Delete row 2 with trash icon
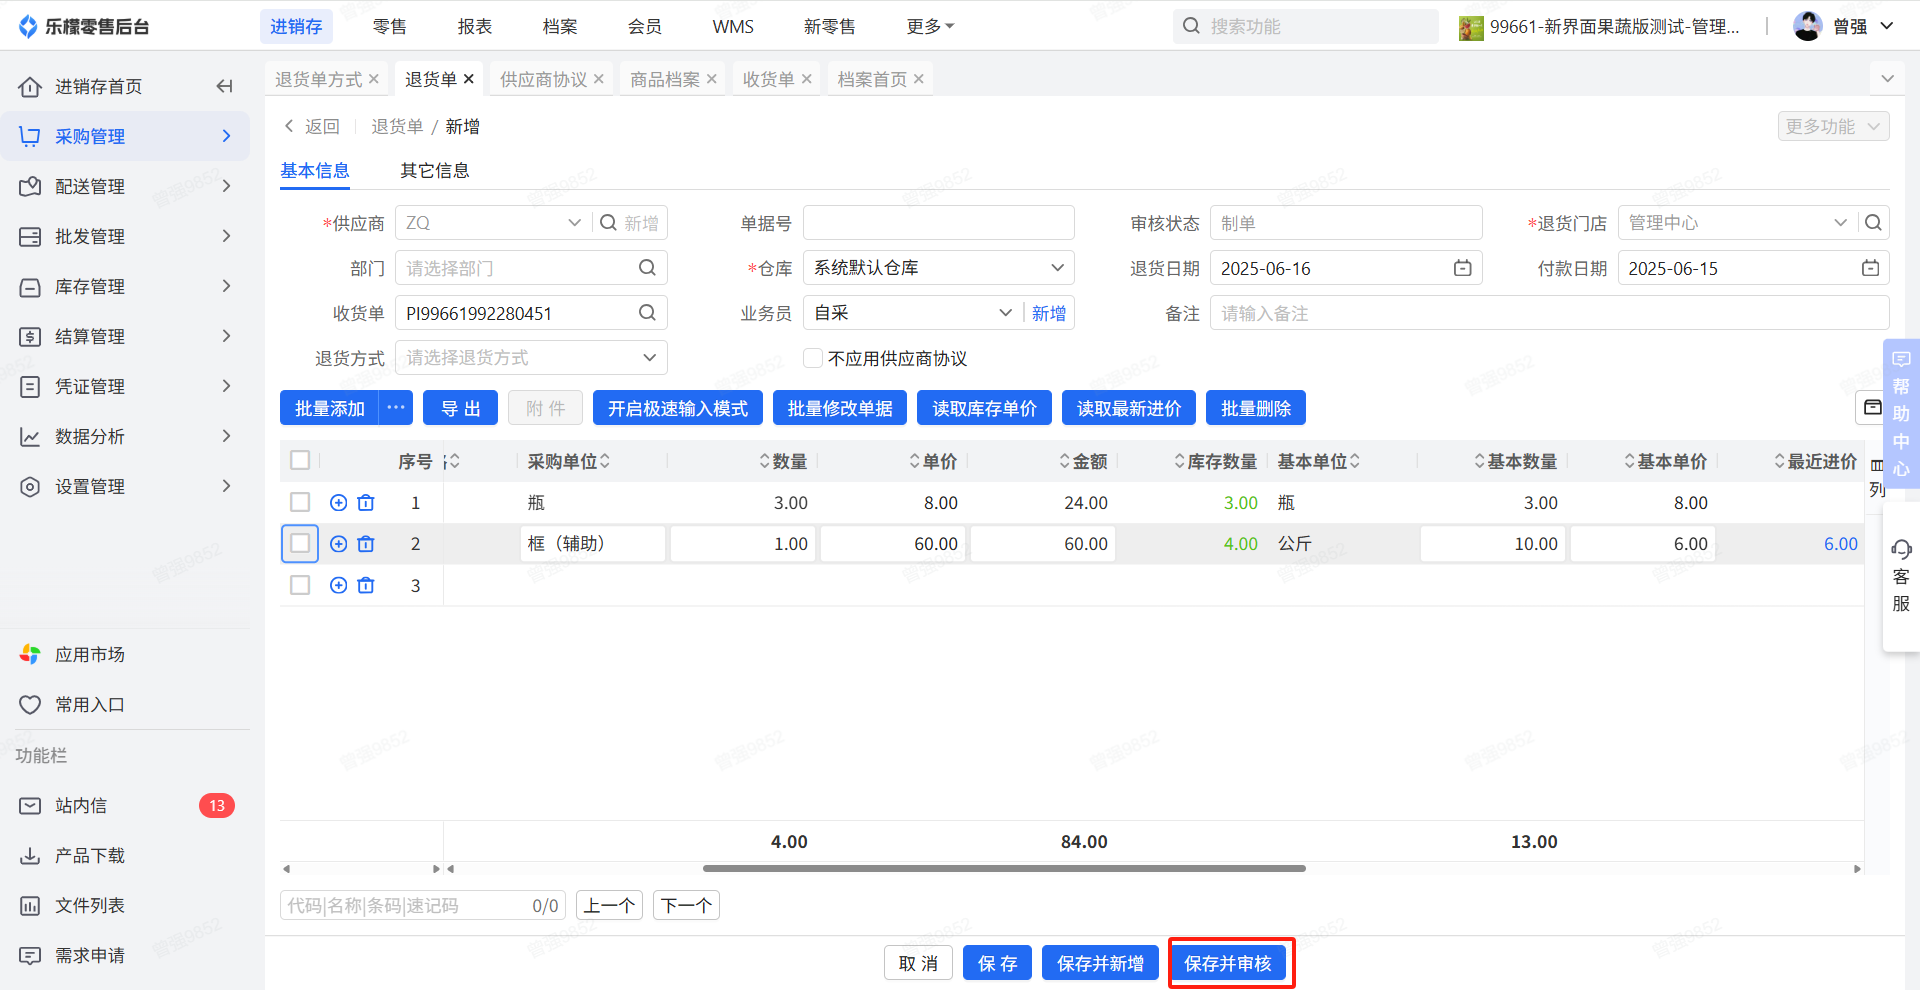The width and height of the screenshot is (1920, 990). 366,544
